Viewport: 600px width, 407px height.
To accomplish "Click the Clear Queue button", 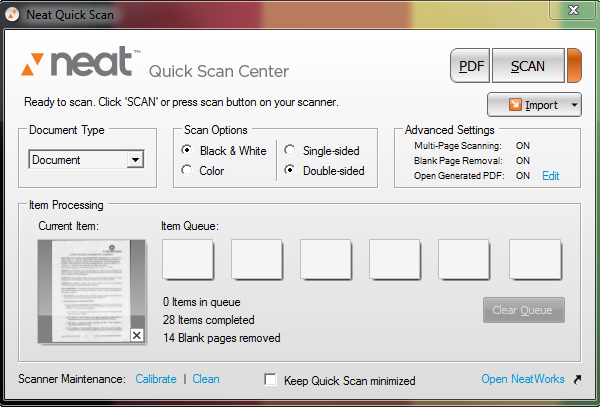I will pyautogui.click(x=523, y=310).
